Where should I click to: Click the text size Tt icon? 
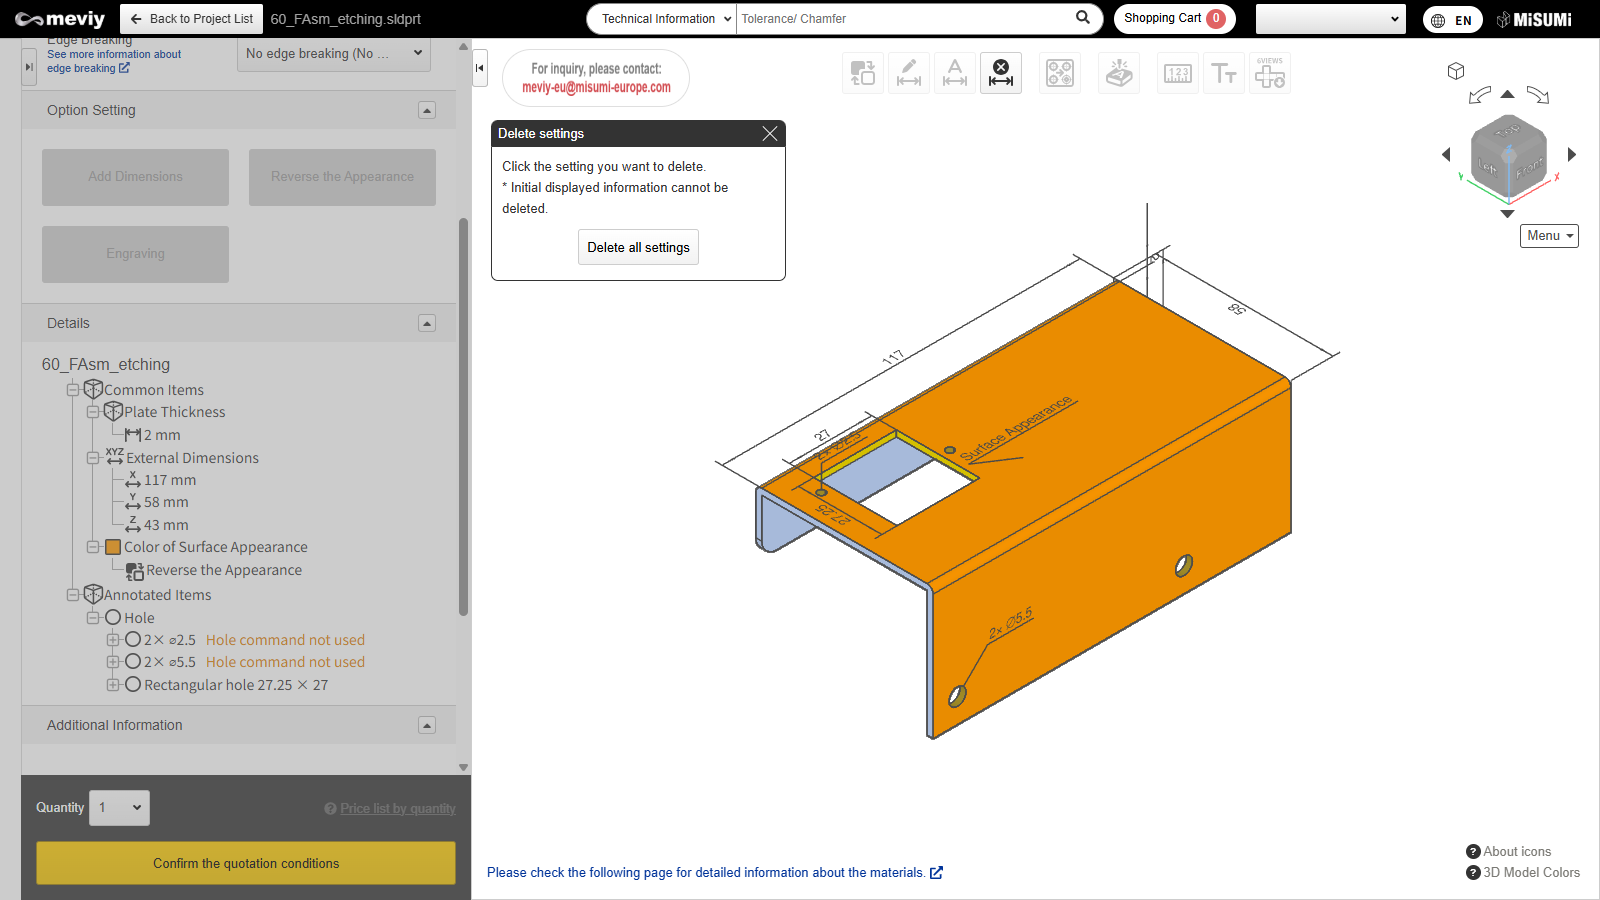1224,73
